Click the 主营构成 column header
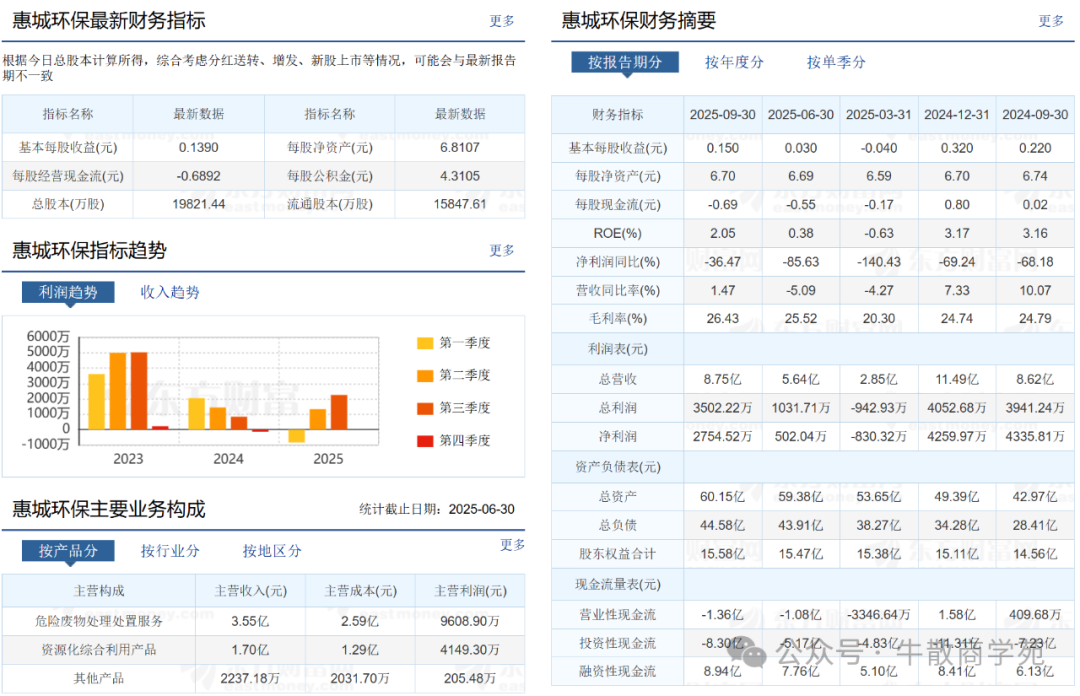1080x696 pixels. click(x=98, y=591)
